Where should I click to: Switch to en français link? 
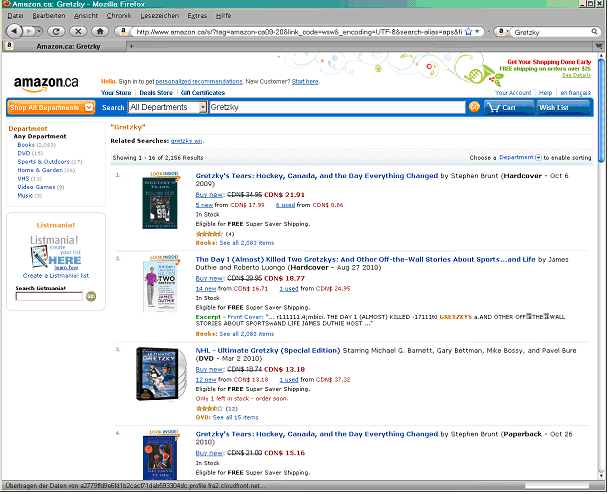(576, 93)
